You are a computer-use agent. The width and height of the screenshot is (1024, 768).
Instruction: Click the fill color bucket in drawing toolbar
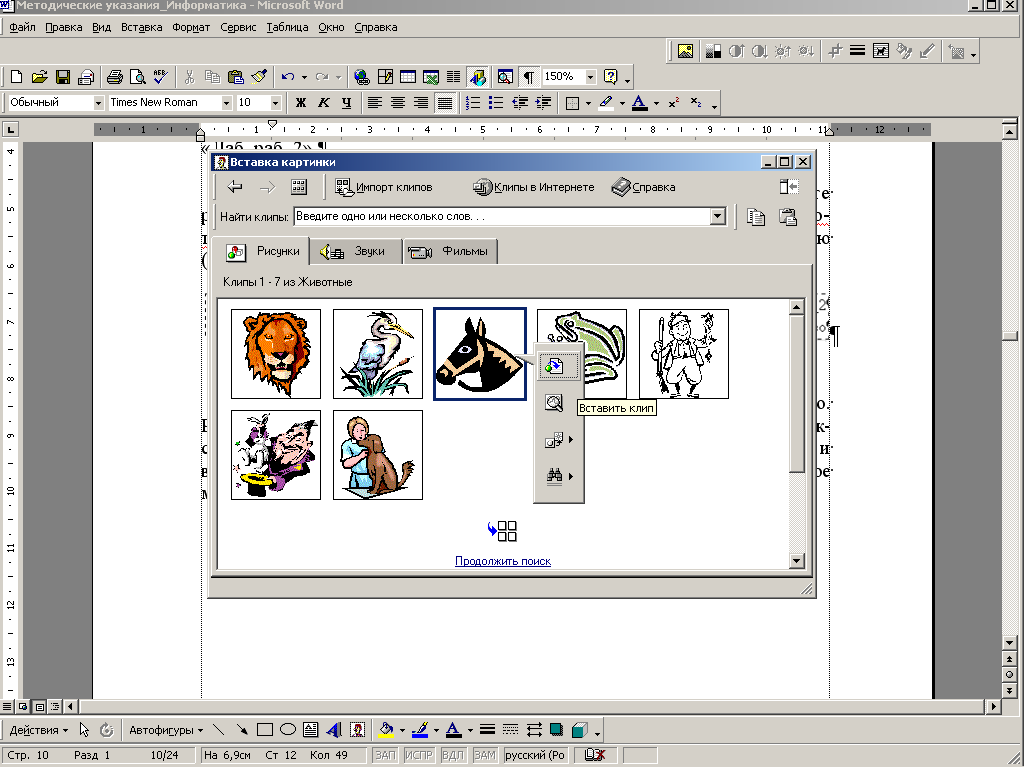click(x=386, y=729)
